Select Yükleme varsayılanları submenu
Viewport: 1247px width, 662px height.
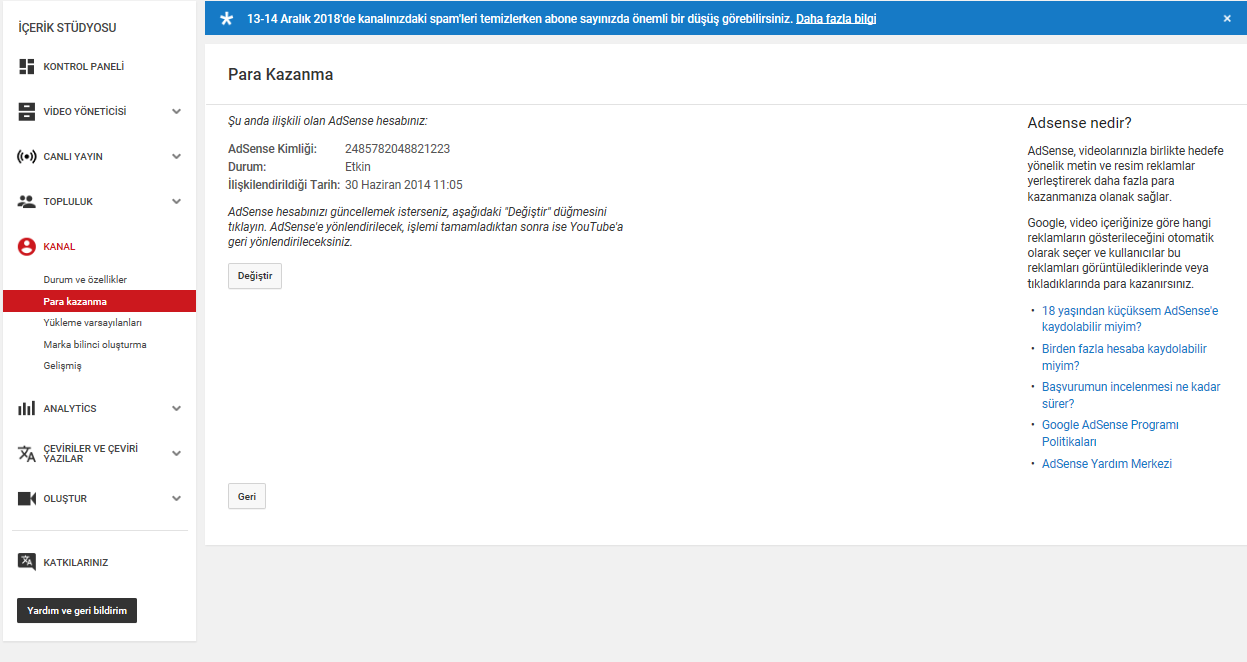point(93,323)
